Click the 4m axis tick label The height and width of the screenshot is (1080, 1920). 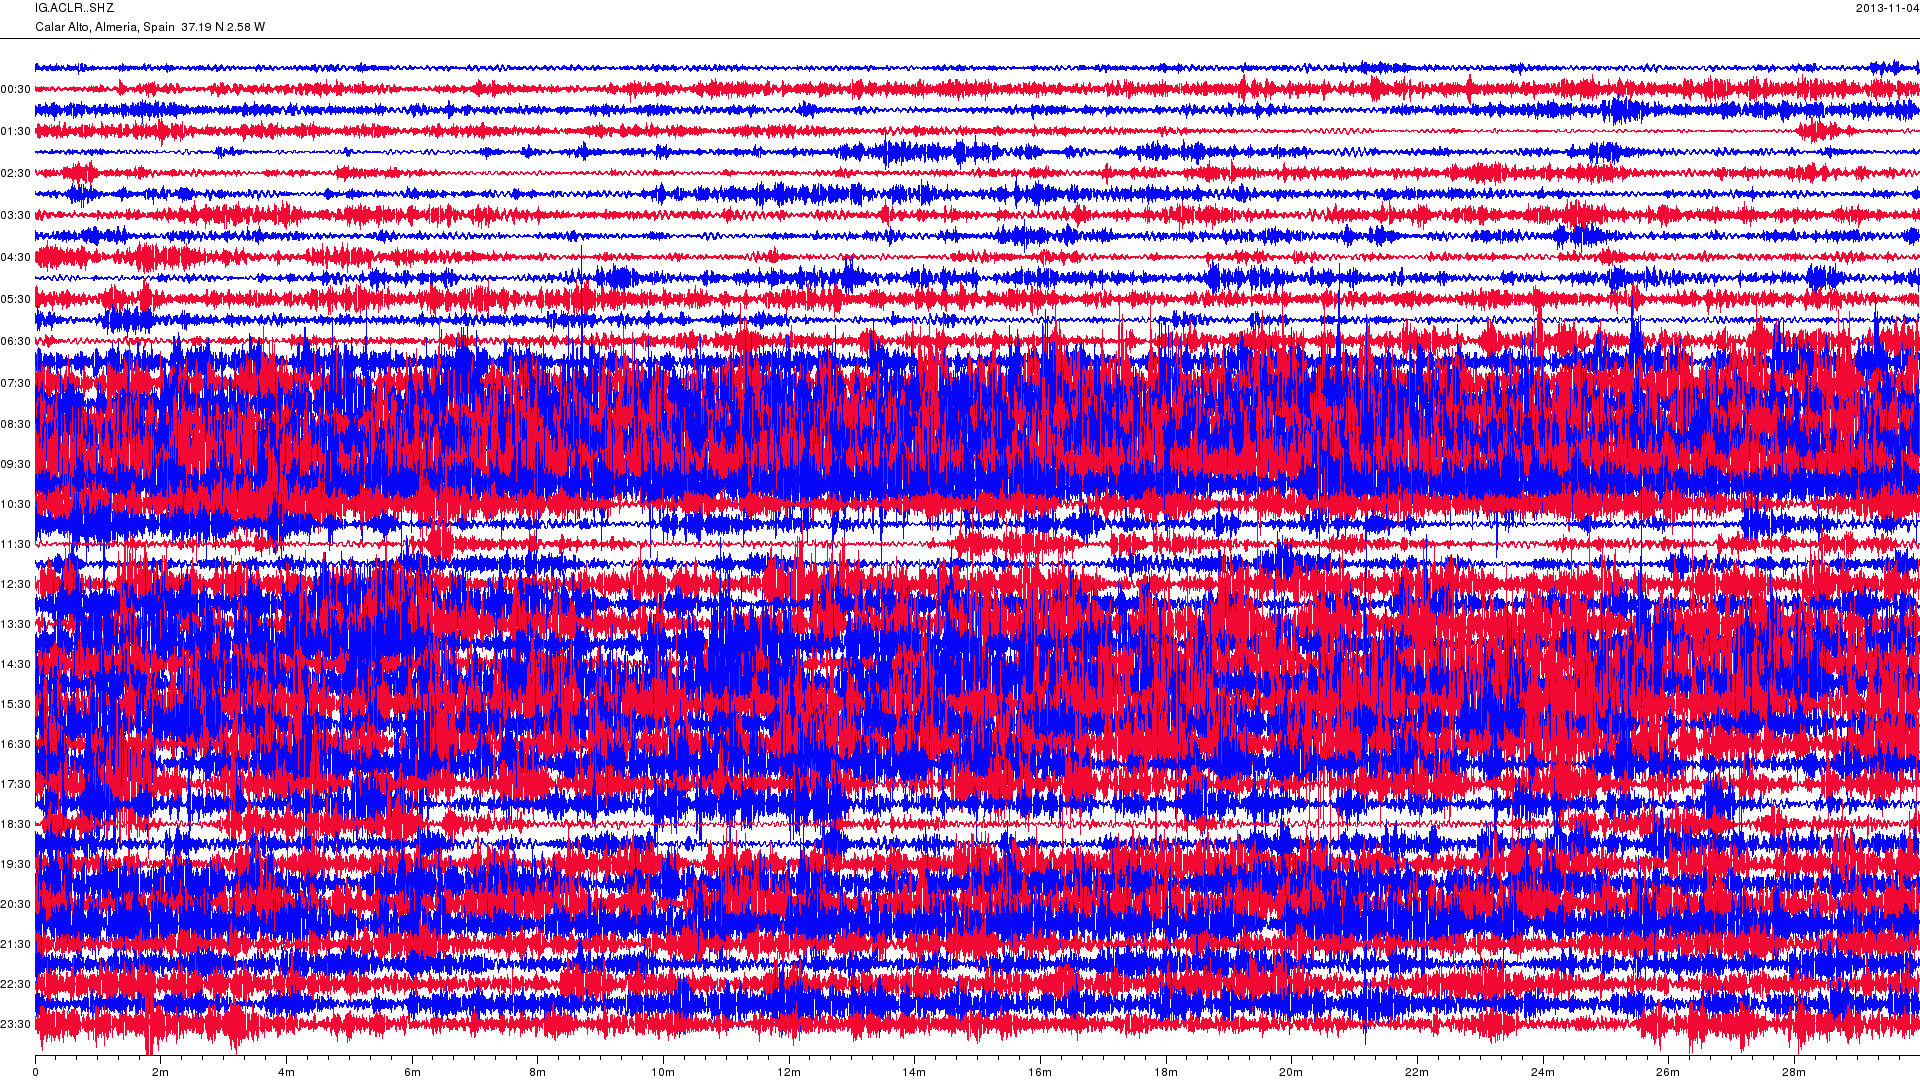[287, 1073]
